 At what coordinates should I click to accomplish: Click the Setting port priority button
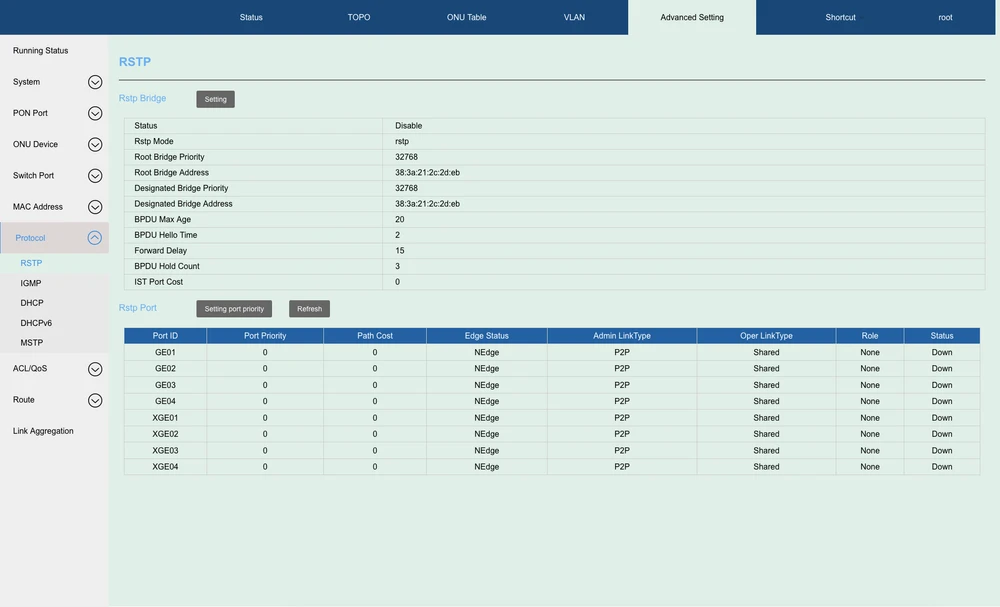(x=234, y=309)
